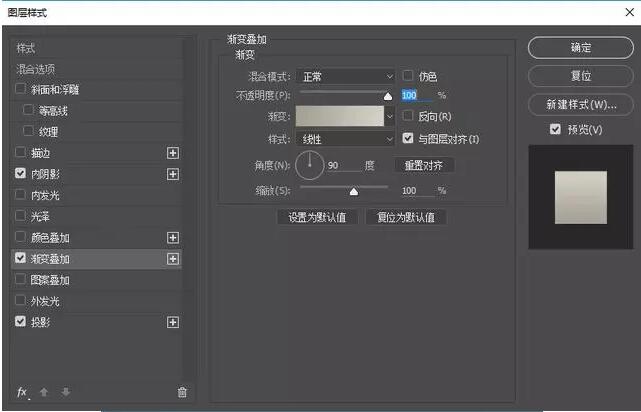Enable the 光泽 checkbox
641x412 pixels.
click(20, 215)
